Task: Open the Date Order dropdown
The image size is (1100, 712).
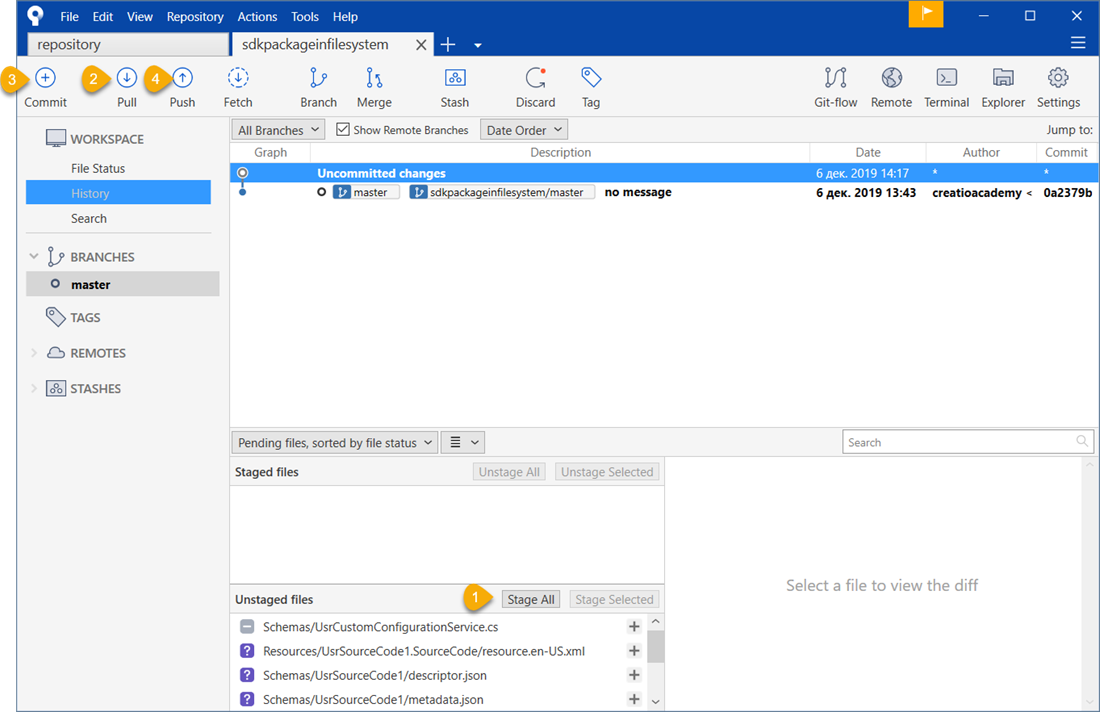Action: coord(523,128)
